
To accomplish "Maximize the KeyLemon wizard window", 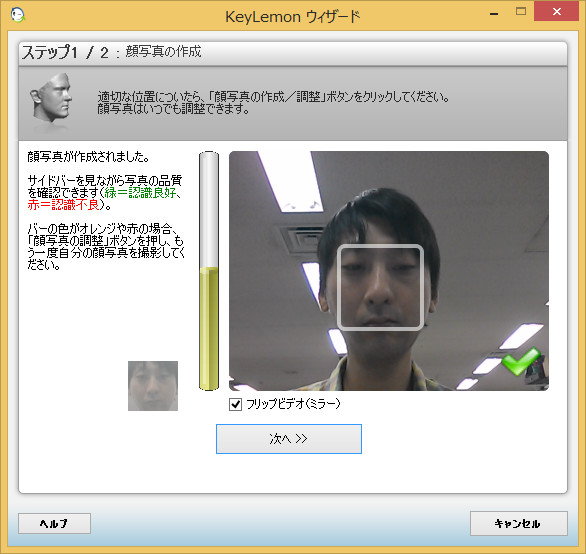I will coord(521,12).
